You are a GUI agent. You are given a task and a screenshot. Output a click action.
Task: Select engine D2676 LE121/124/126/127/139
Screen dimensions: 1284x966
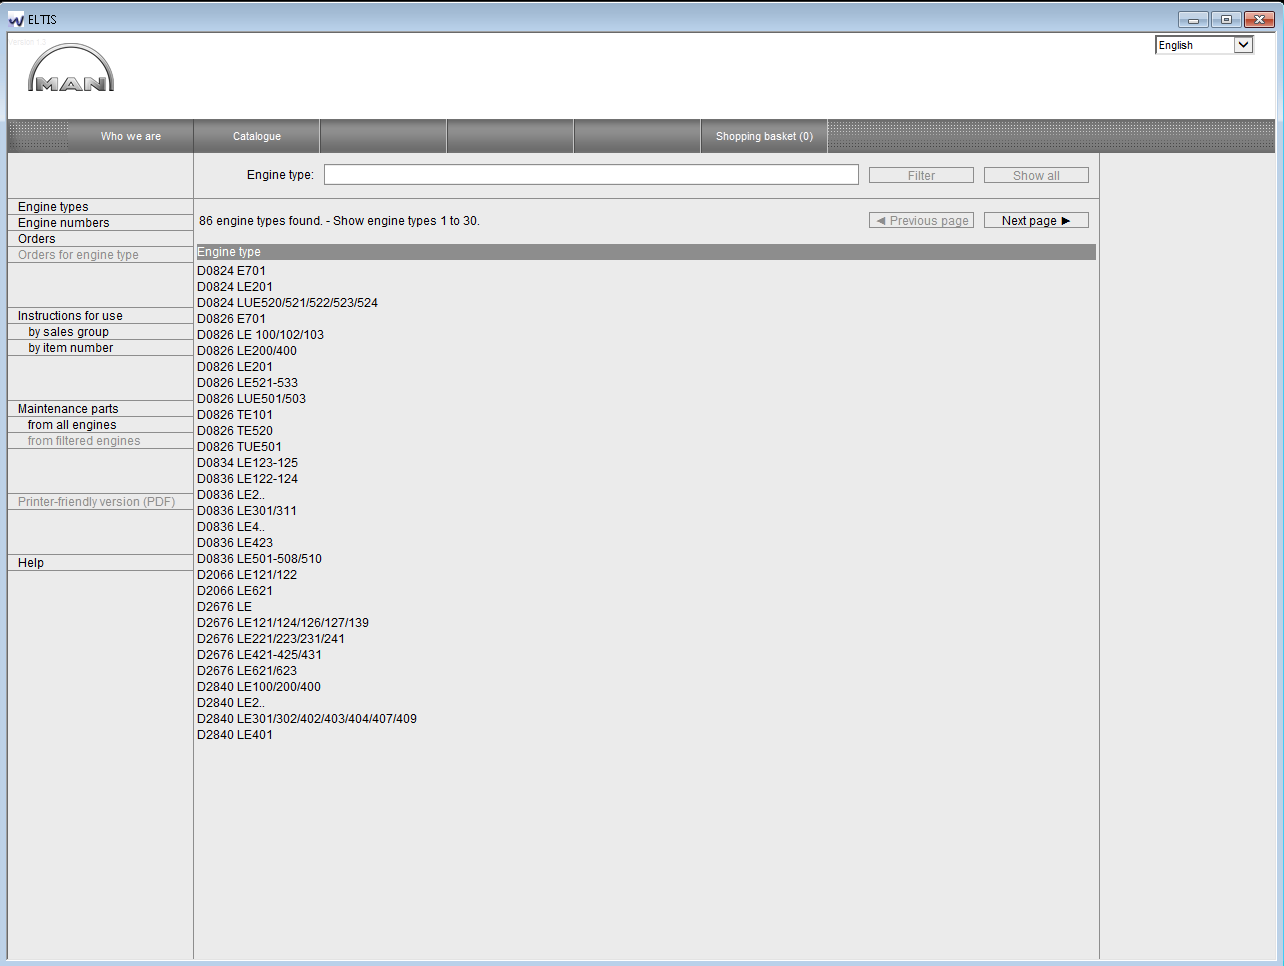click(283, 623)
